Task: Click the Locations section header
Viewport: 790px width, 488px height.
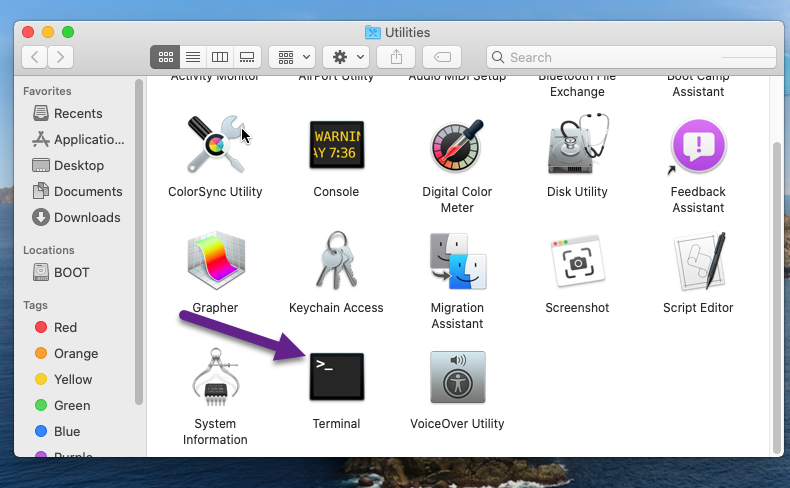Action: click(x=48, y=250)
